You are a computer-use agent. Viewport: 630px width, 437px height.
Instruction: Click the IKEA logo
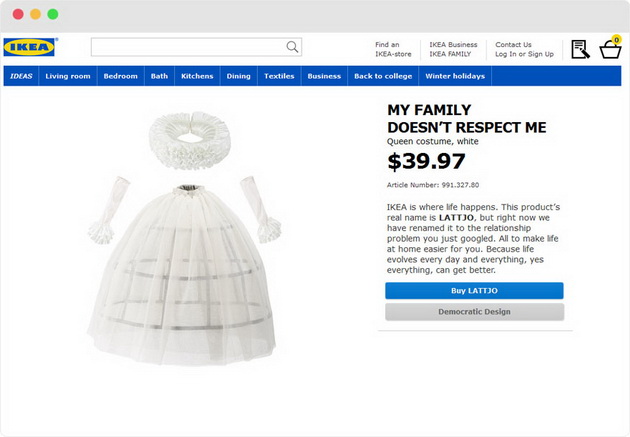point(30,47)
